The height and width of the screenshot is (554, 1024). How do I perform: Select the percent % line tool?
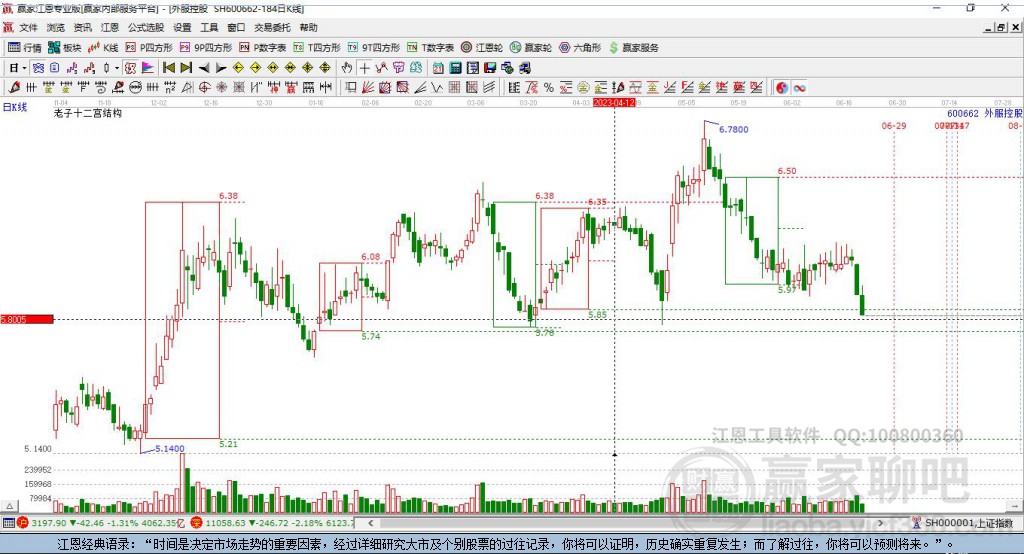coord(549,88)
